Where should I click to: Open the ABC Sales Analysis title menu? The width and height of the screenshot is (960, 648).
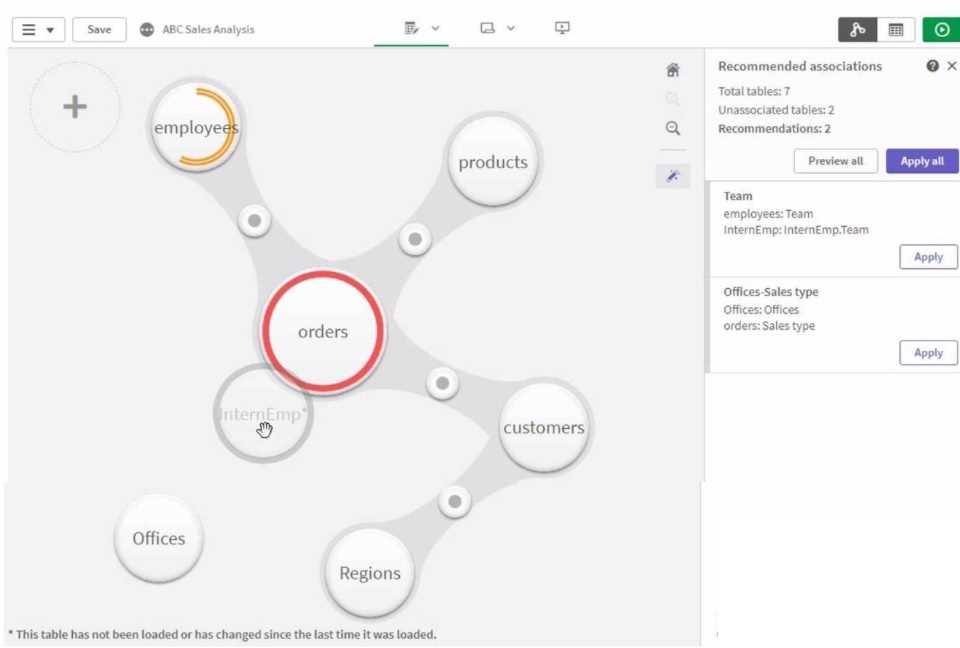click(x=206, y=29)
